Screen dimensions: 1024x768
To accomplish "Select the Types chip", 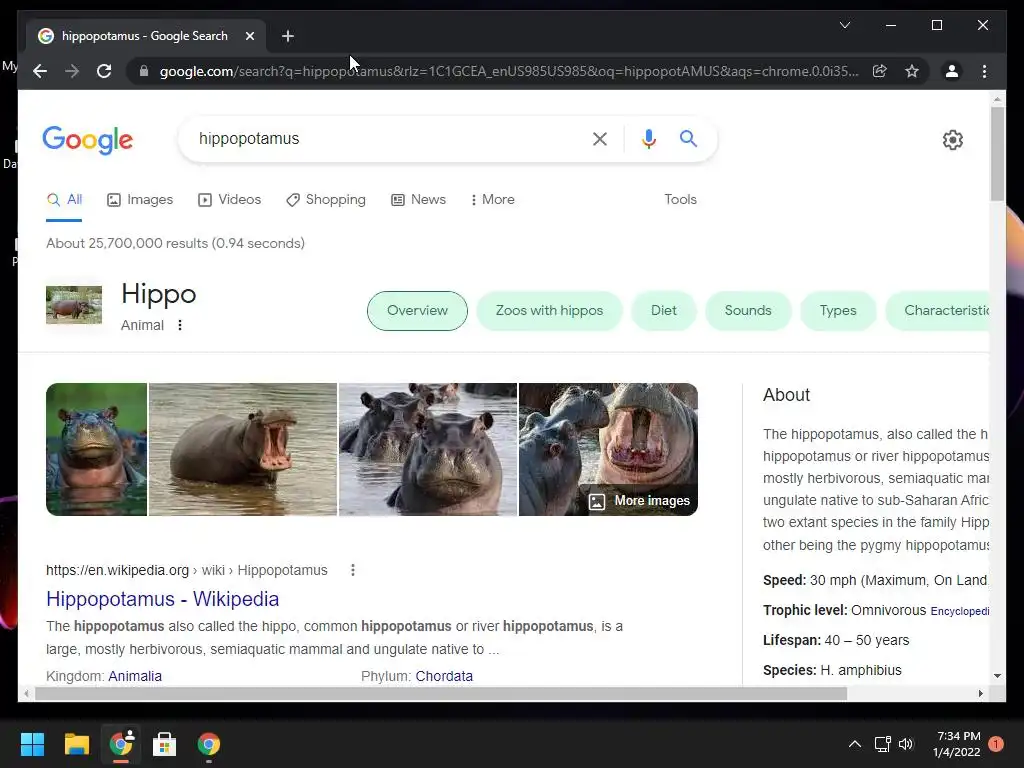I will [838, 311].
